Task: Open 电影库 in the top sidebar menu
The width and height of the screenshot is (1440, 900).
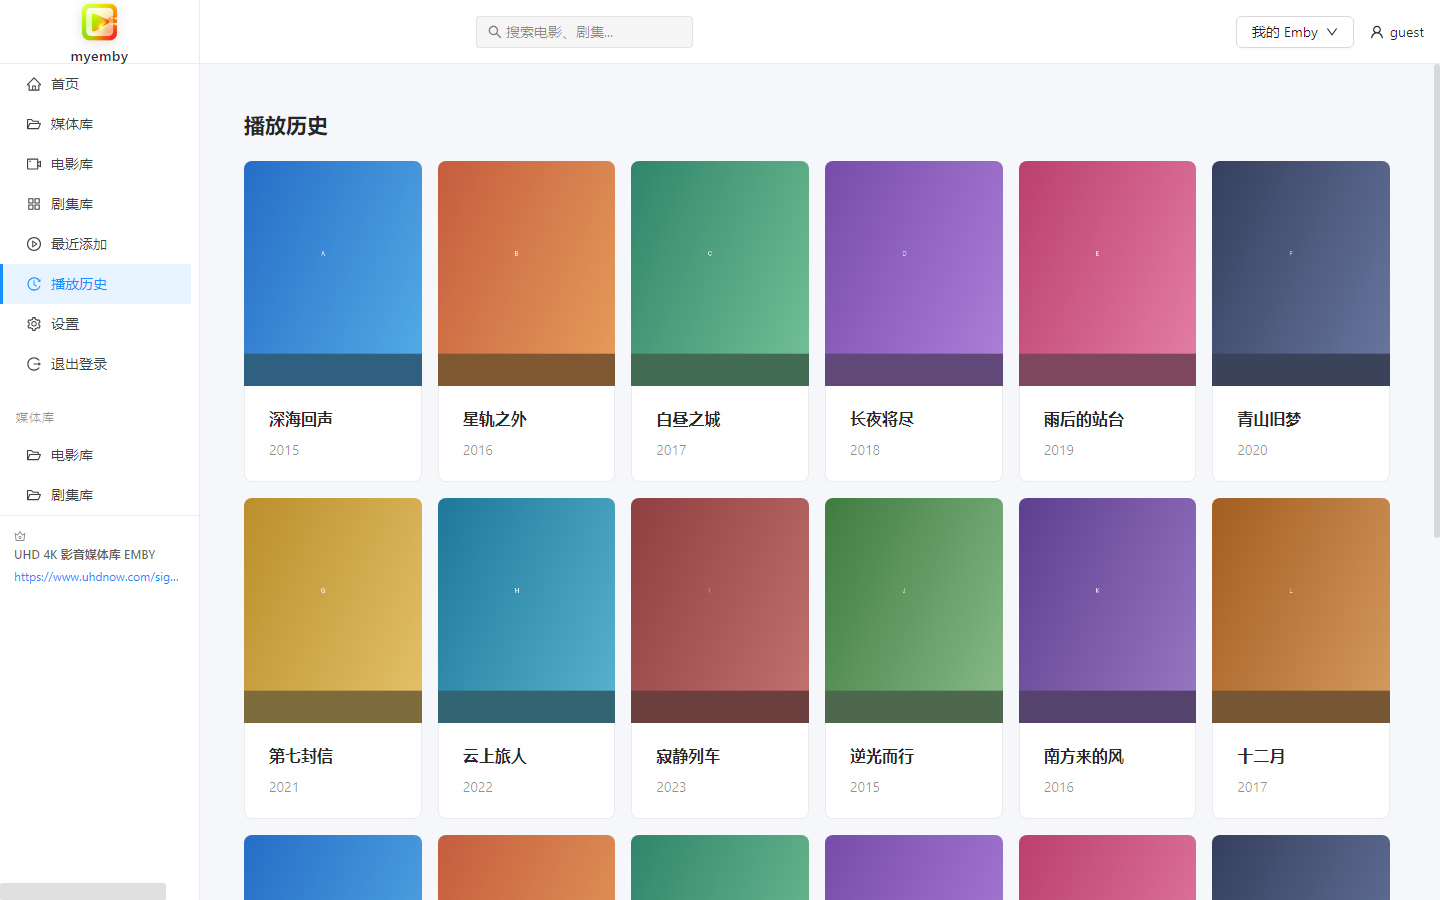Action: point(96,164)
